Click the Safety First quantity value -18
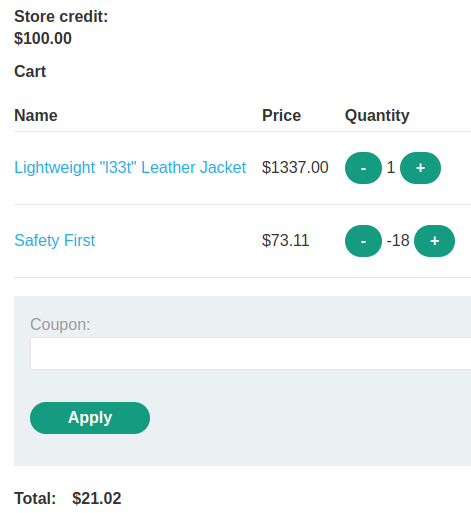Viewport: 471px width, 513px height. (x=398, y=240)
